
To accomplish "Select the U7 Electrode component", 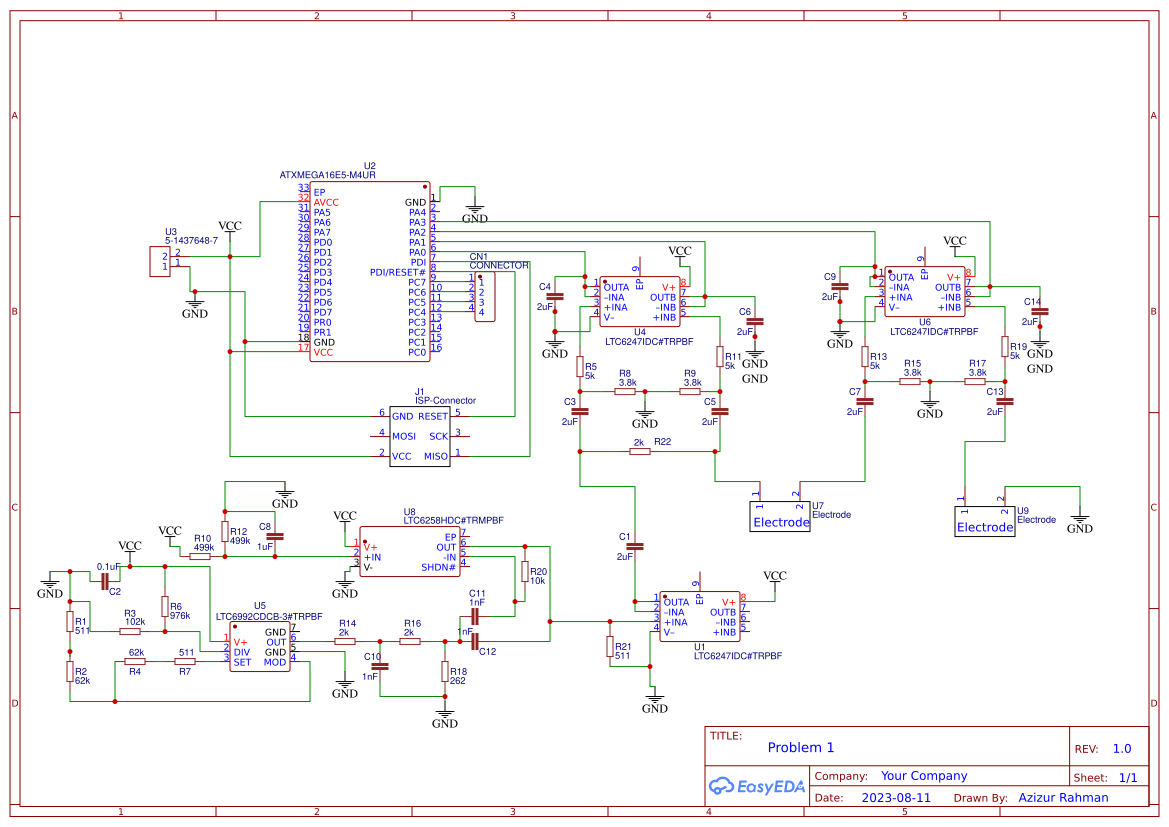I will pos(780,517).
